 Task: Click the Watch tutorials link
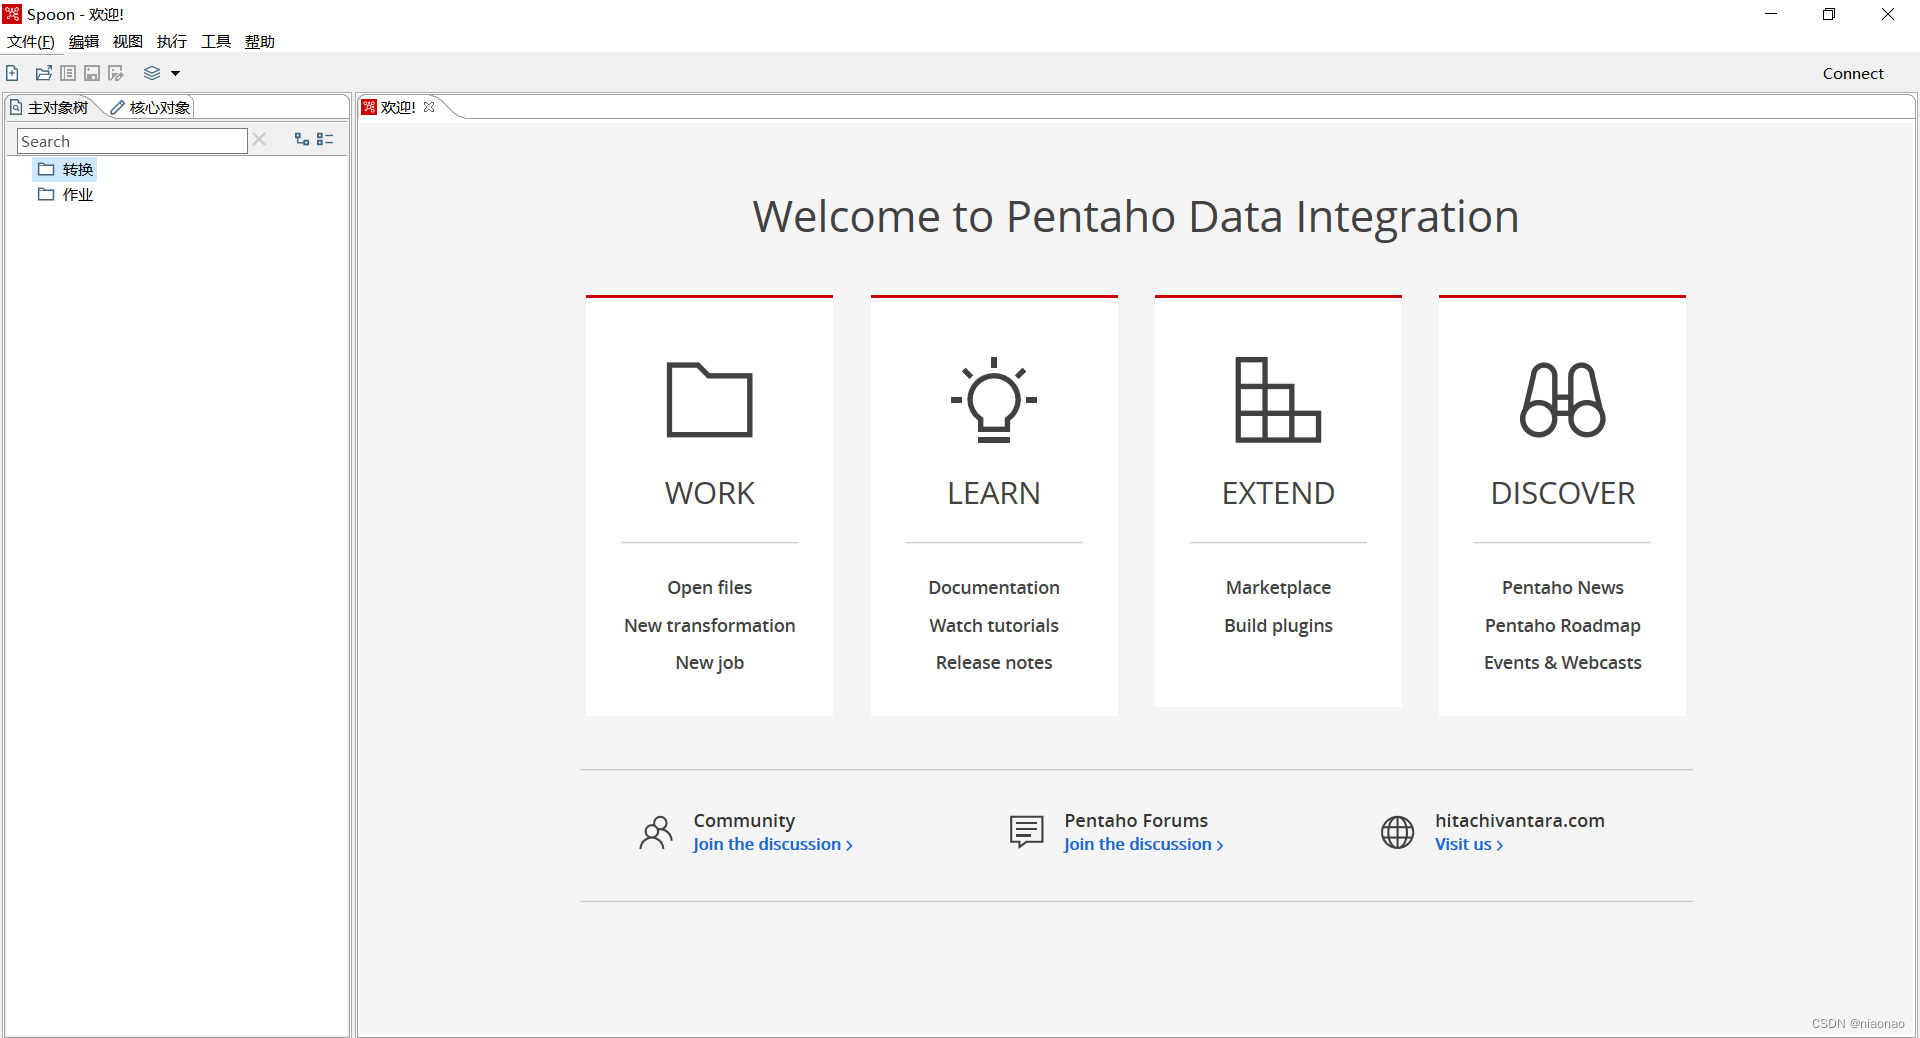click(994, 625)
